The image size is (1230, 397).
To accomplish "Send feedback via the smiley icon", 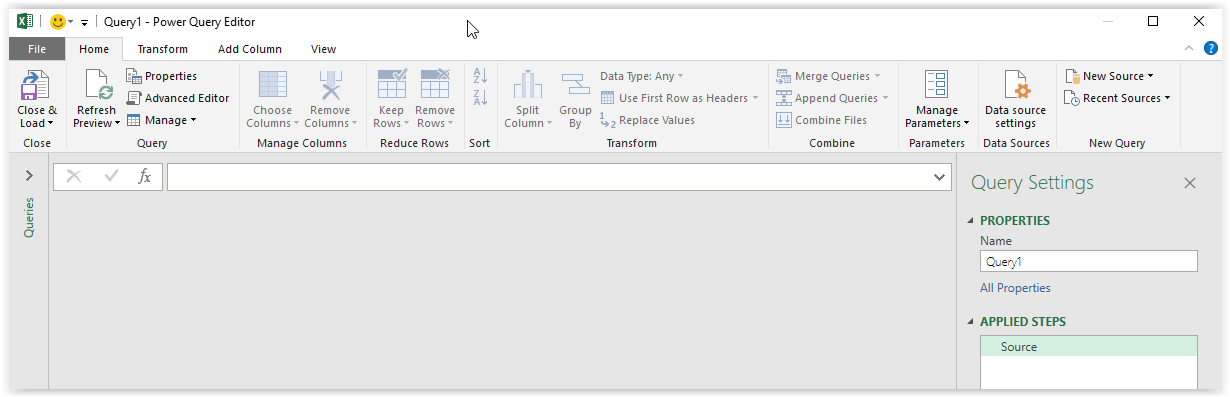I will click(57, 21).
